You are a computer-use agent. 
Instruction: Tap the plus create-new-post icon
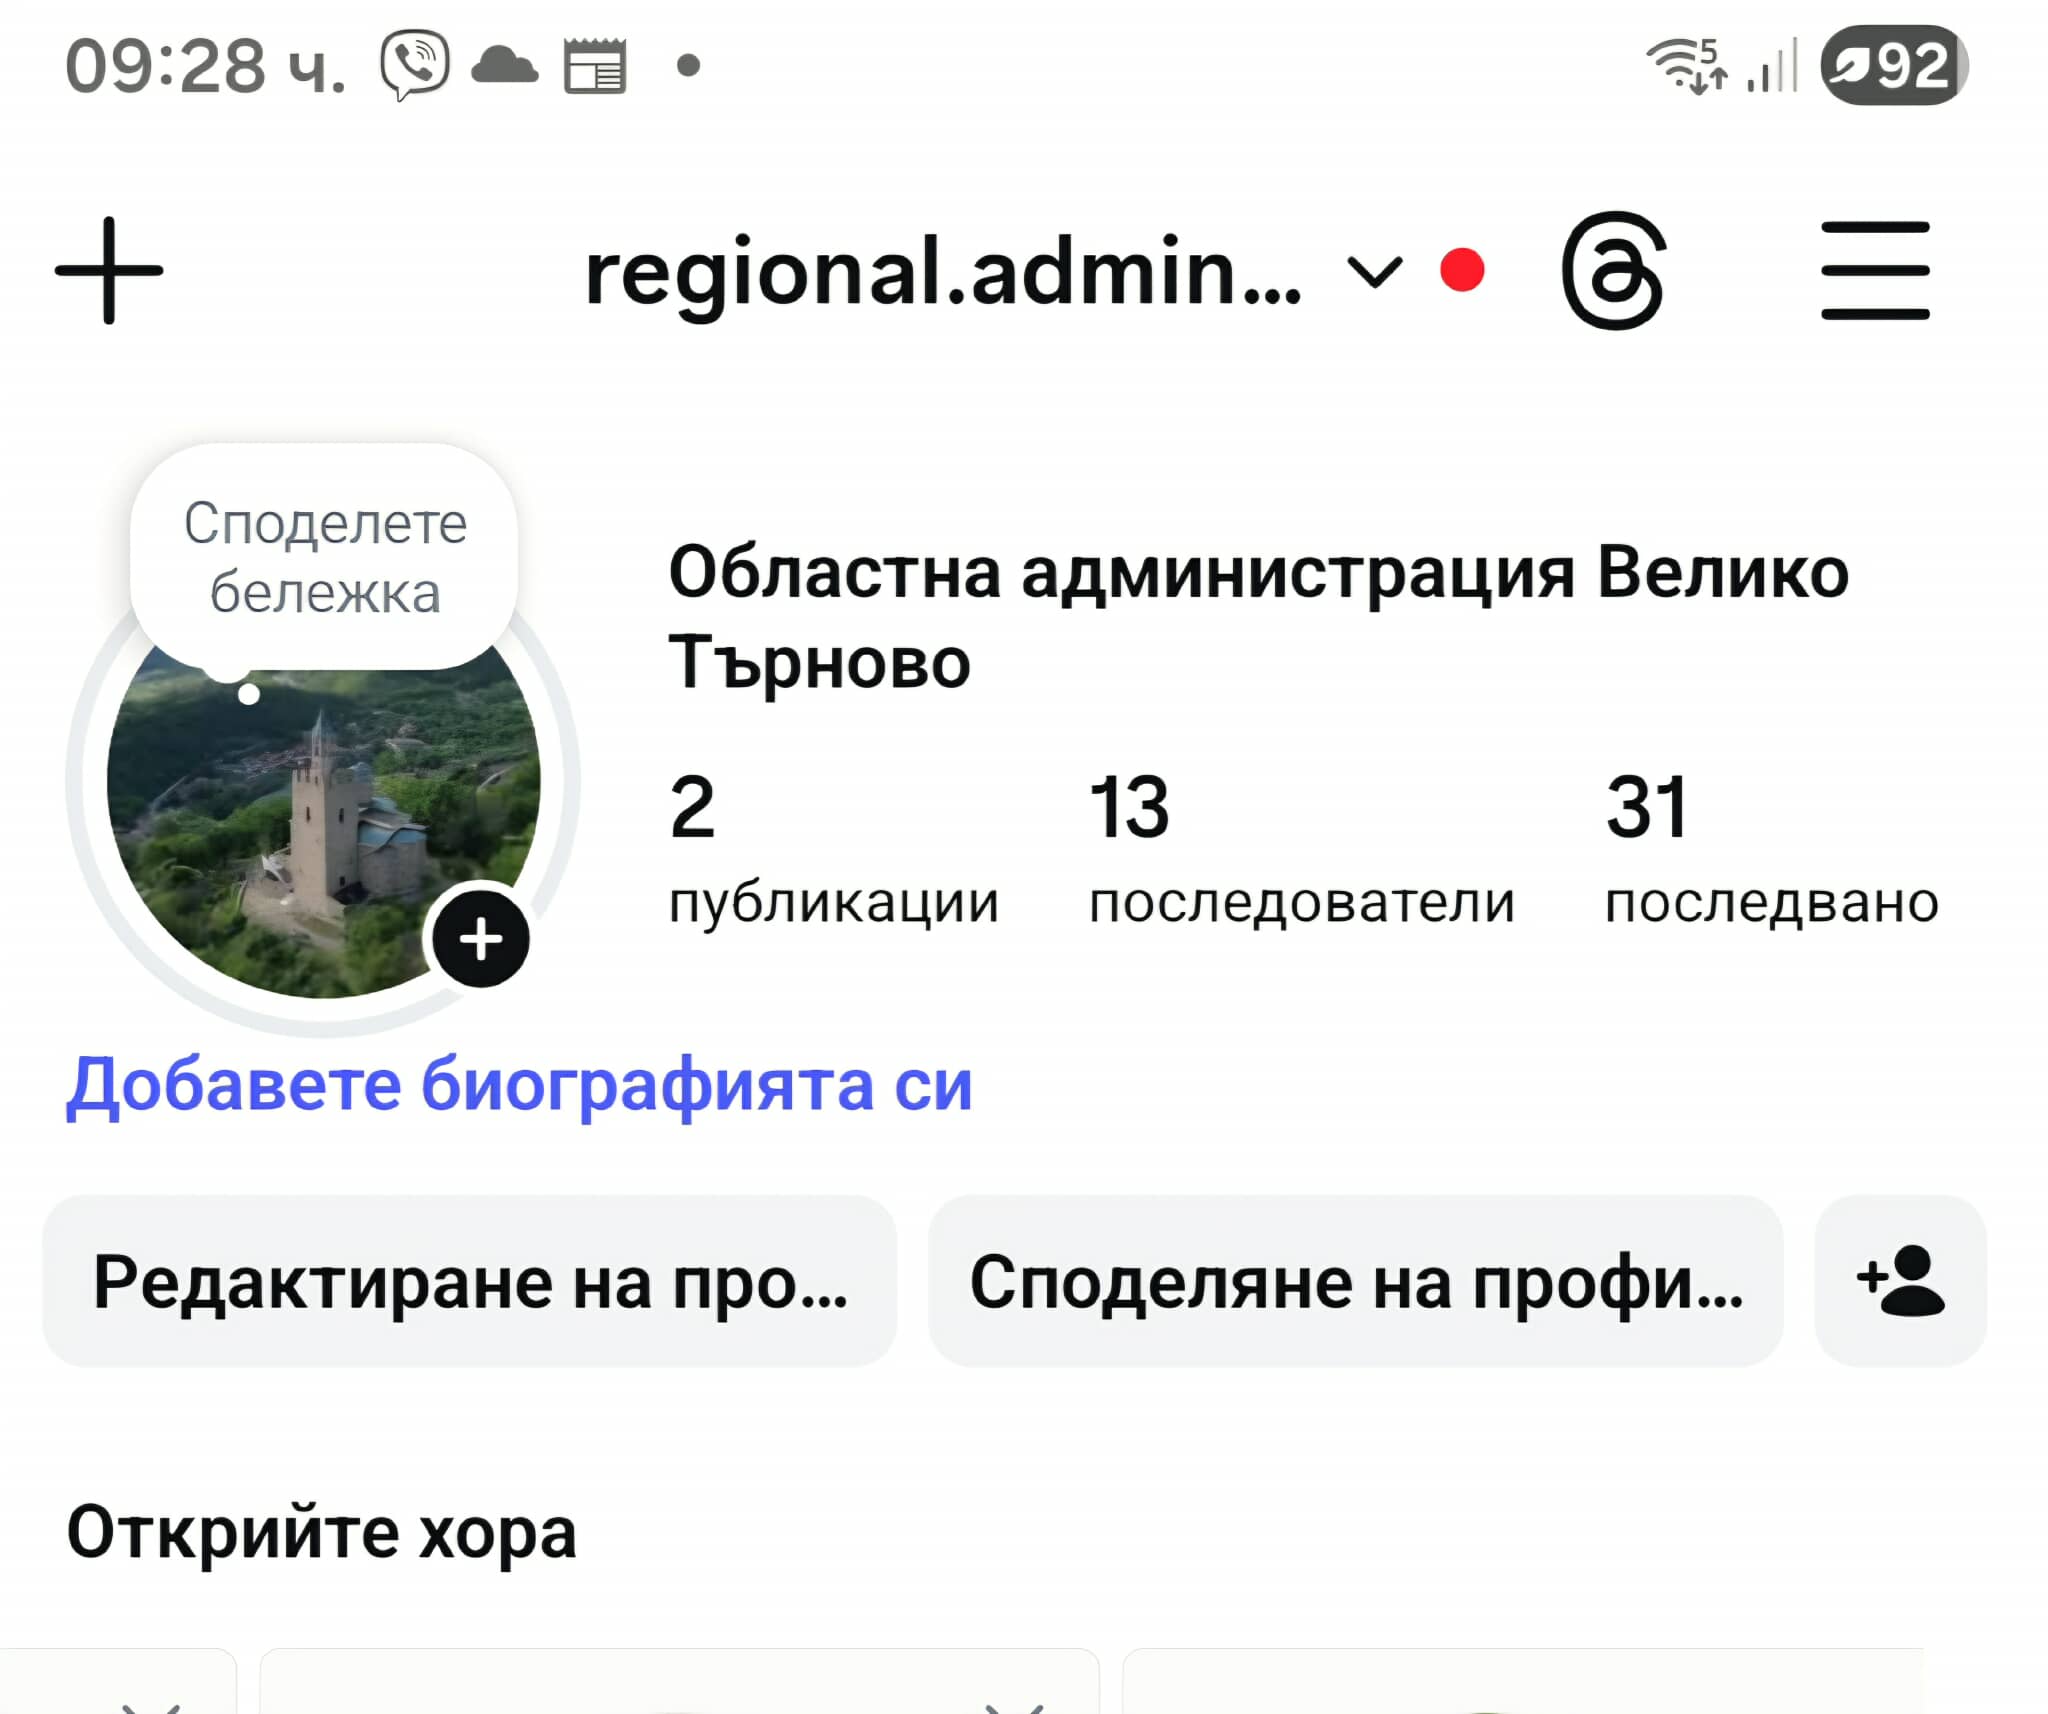(108, 270)
